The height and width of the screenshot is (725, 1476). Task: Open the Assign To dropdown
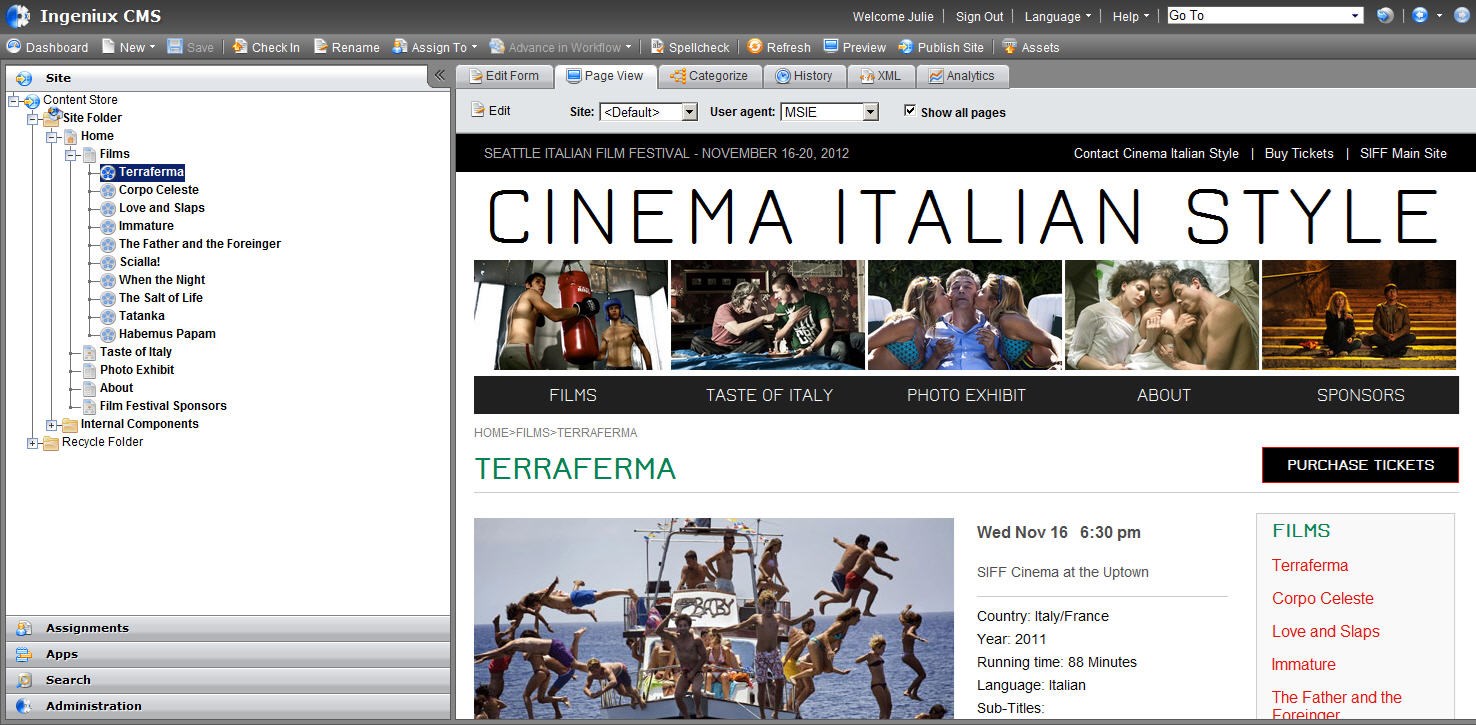pos(434,47)
